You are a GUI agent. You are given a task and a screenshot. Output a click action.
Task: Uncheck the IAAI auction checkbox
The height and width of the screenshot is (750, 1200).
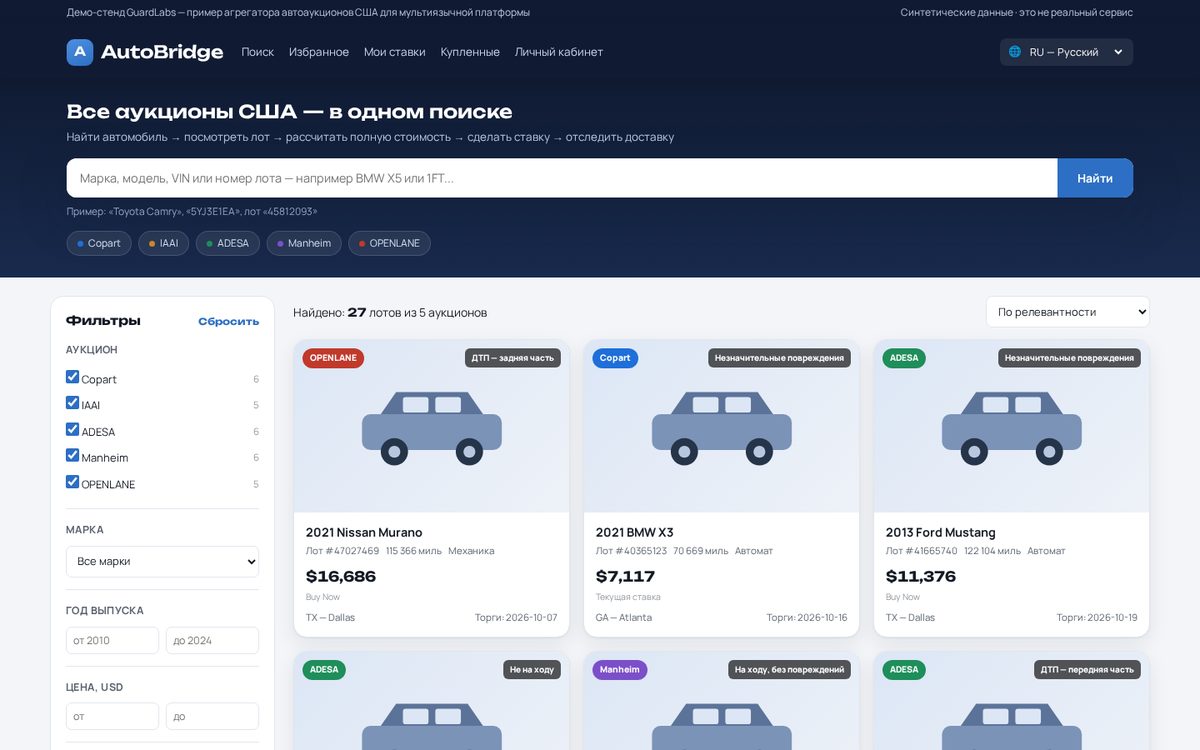[72, 403]
